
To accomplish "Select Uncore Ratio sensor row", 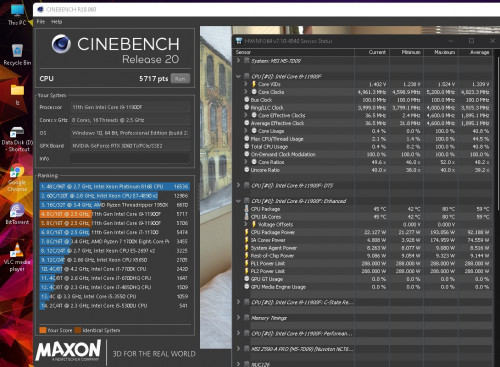I will pyautogui.click(x=363, y=170).
